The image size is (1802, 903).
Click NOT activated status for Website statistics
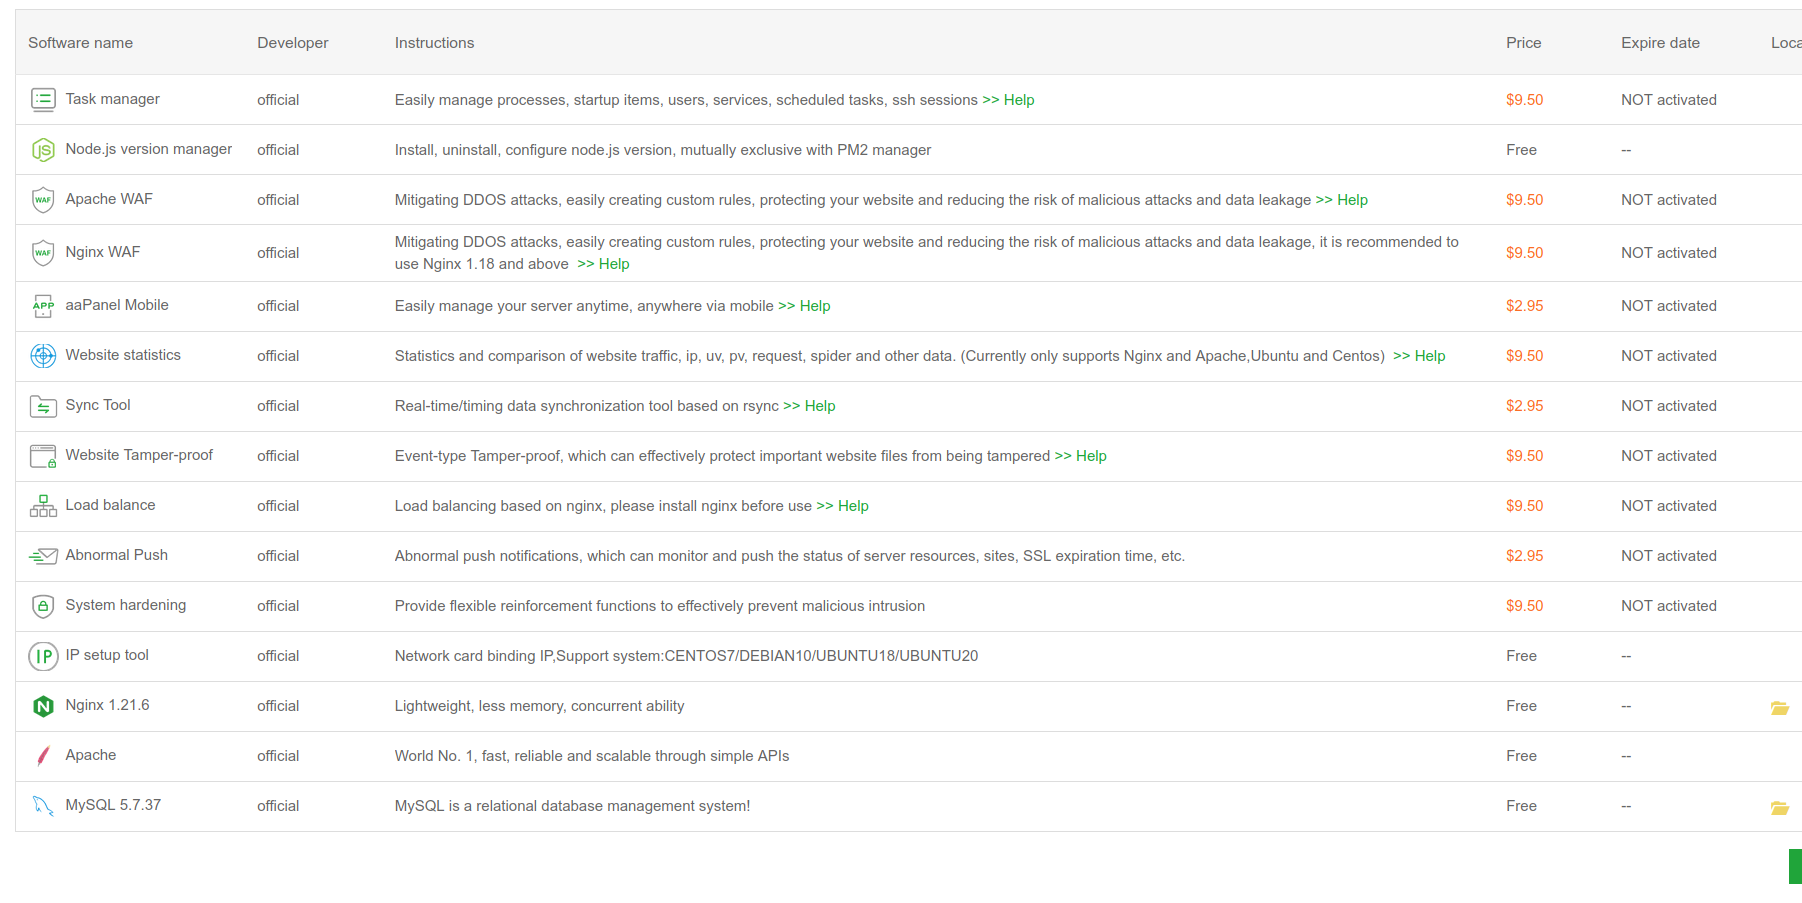point(1668,356)
